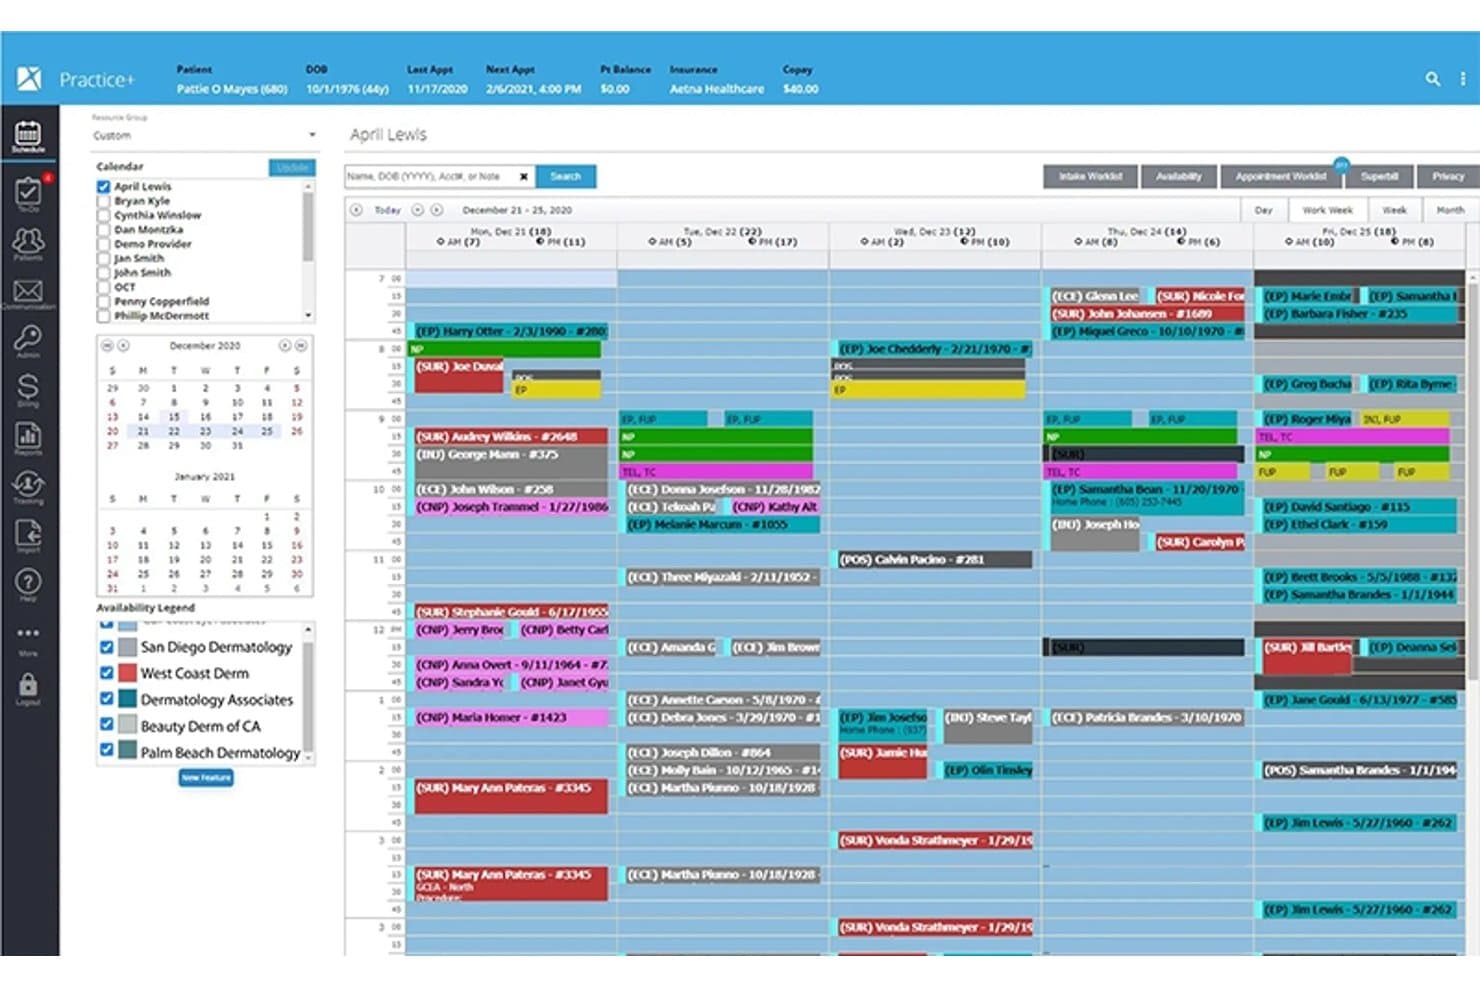Check Cynthia Winslow in Calendar list
The height and width of the screenshot is (987, 1480).
103,215
